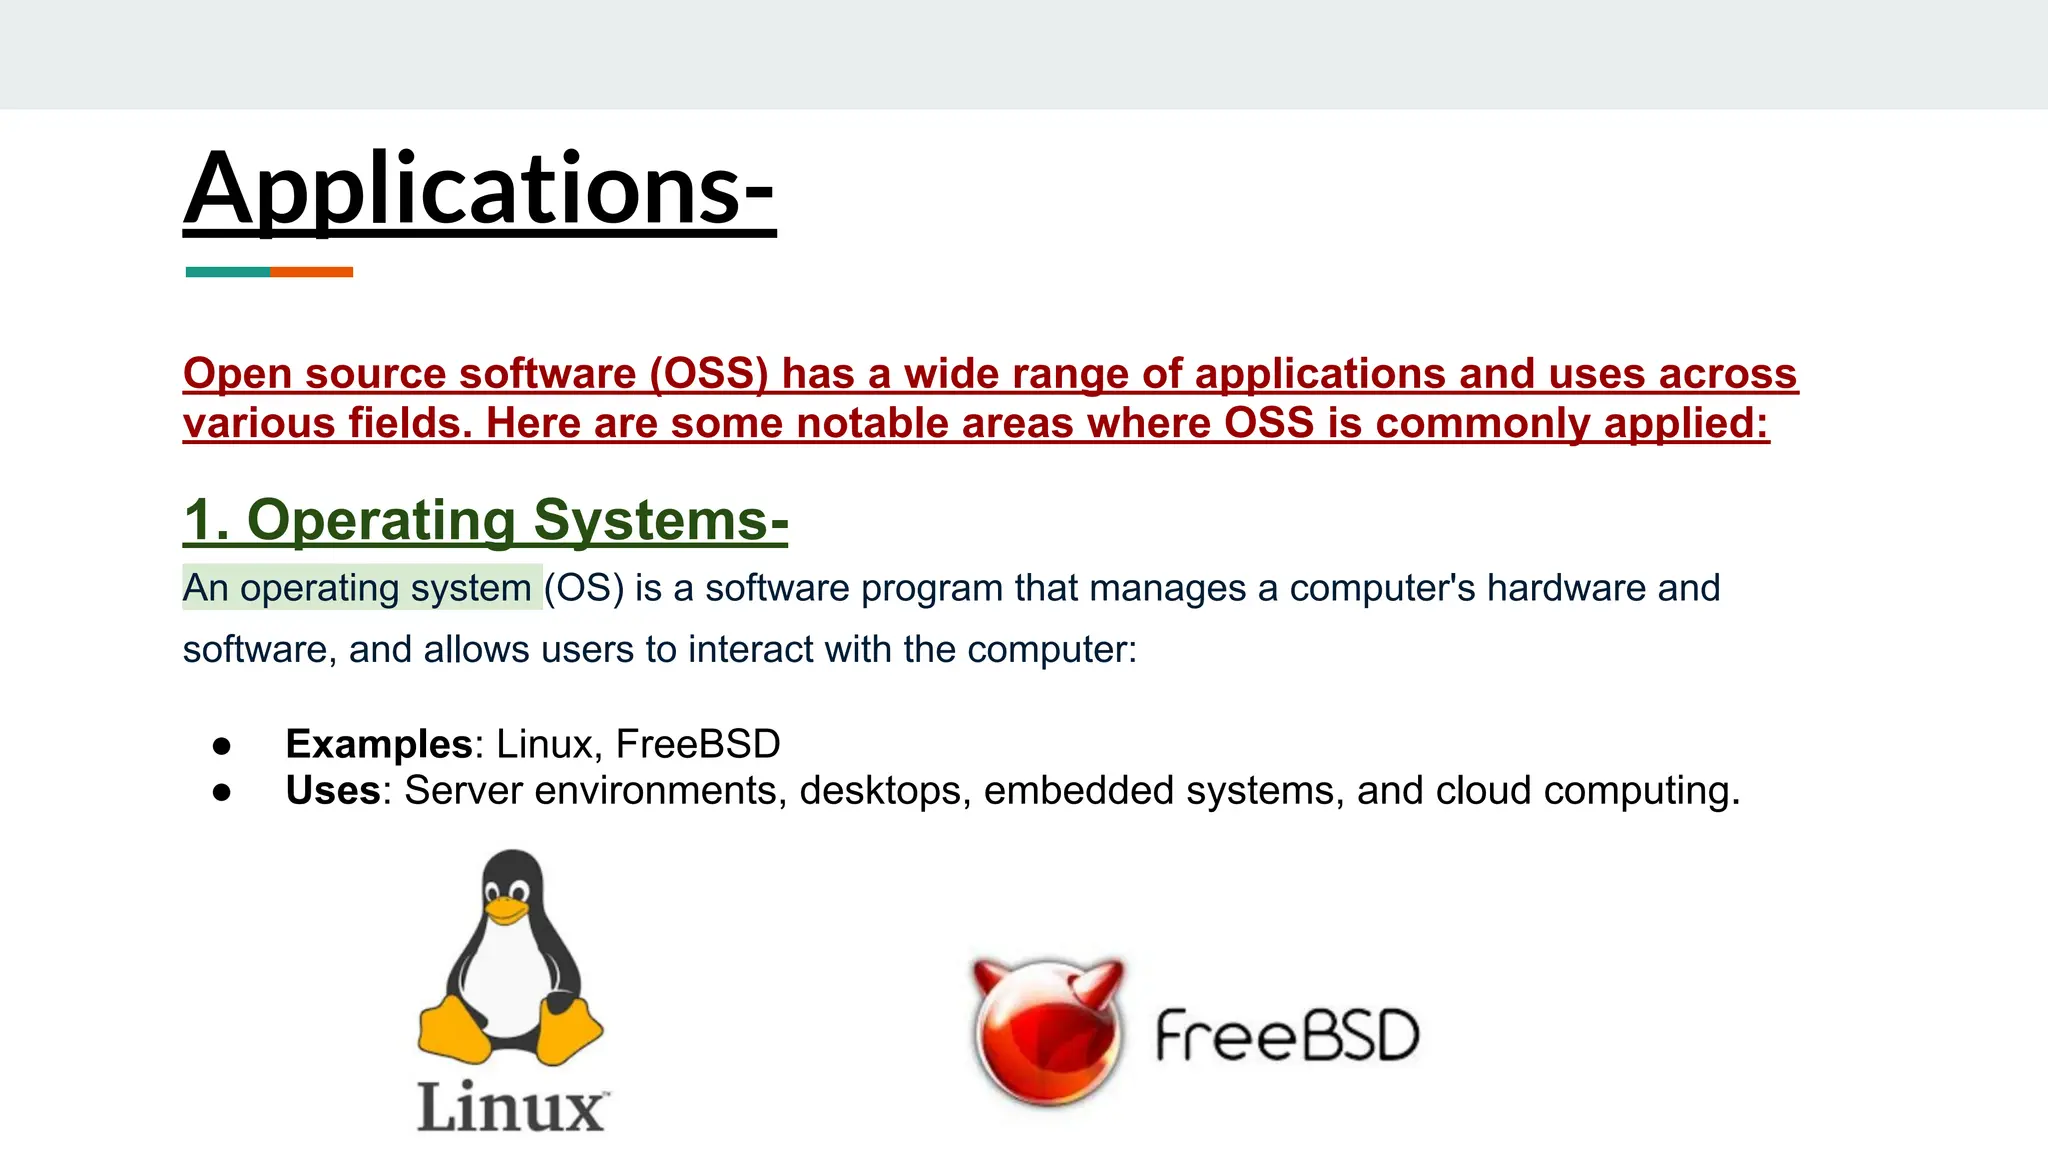
Task: Click the 'Uses: Server environments' bullet
Action: tap(1013, 791)
